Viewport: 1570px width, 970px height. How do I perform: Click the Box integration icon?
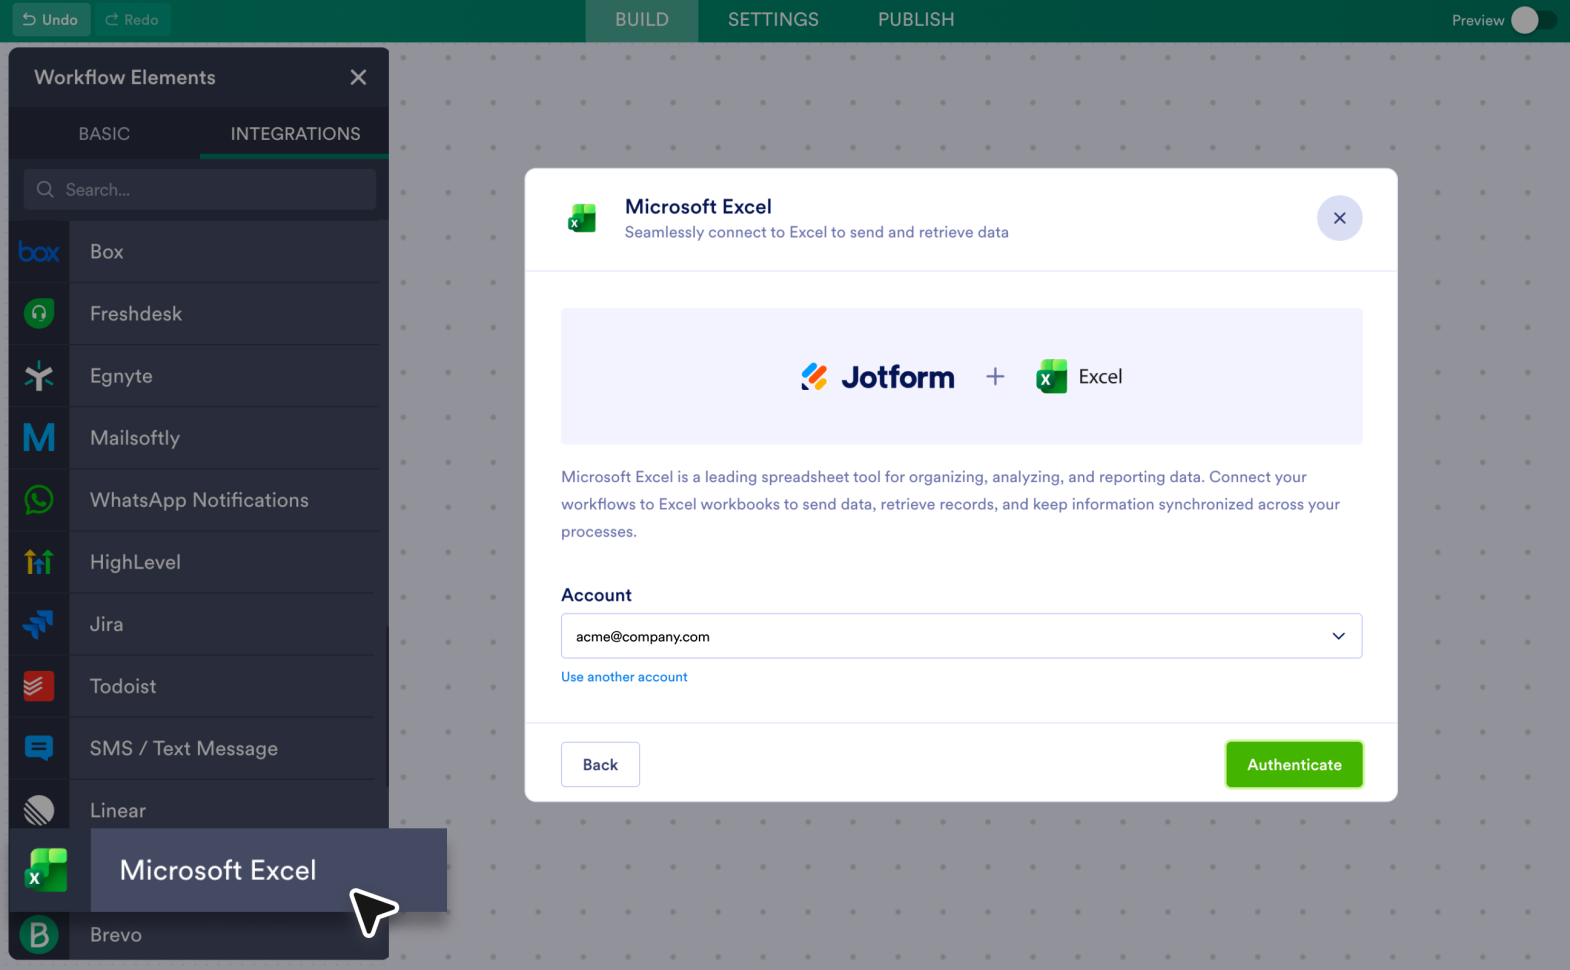click(x=39, y=252)
